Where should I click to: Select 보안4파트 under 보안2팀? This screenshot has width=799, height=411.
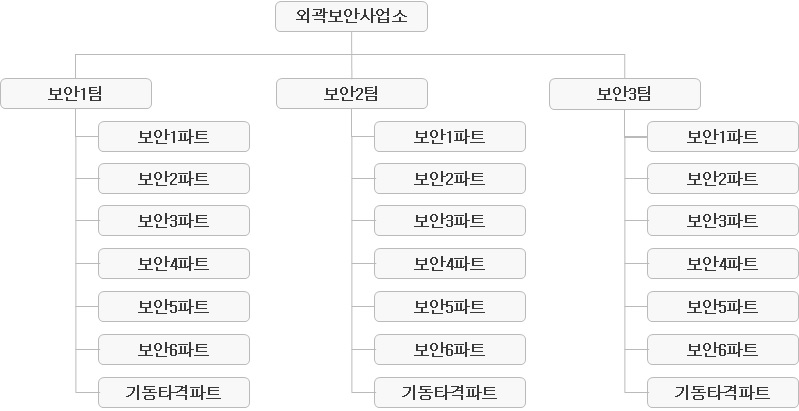(450, 264)
